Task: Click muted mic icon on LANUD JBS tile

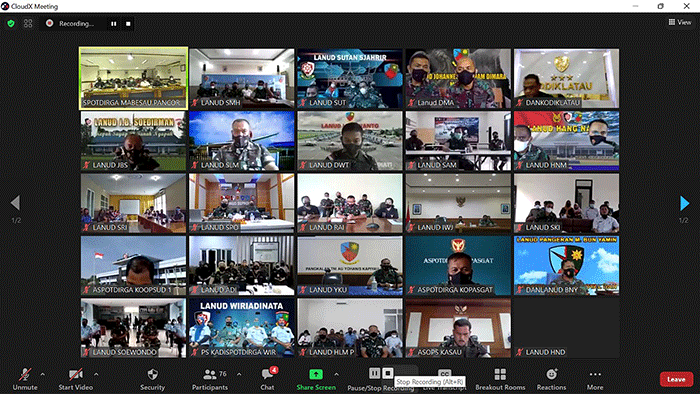Action: (86, 165)
